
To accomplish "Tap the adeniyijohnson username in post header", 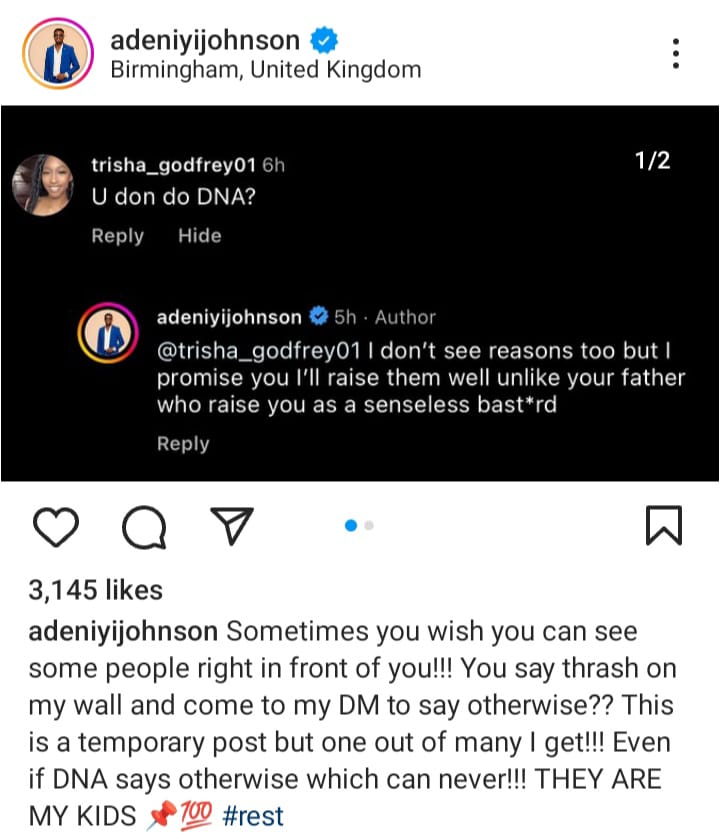I will pyautogui.click(x=204, y=41).
